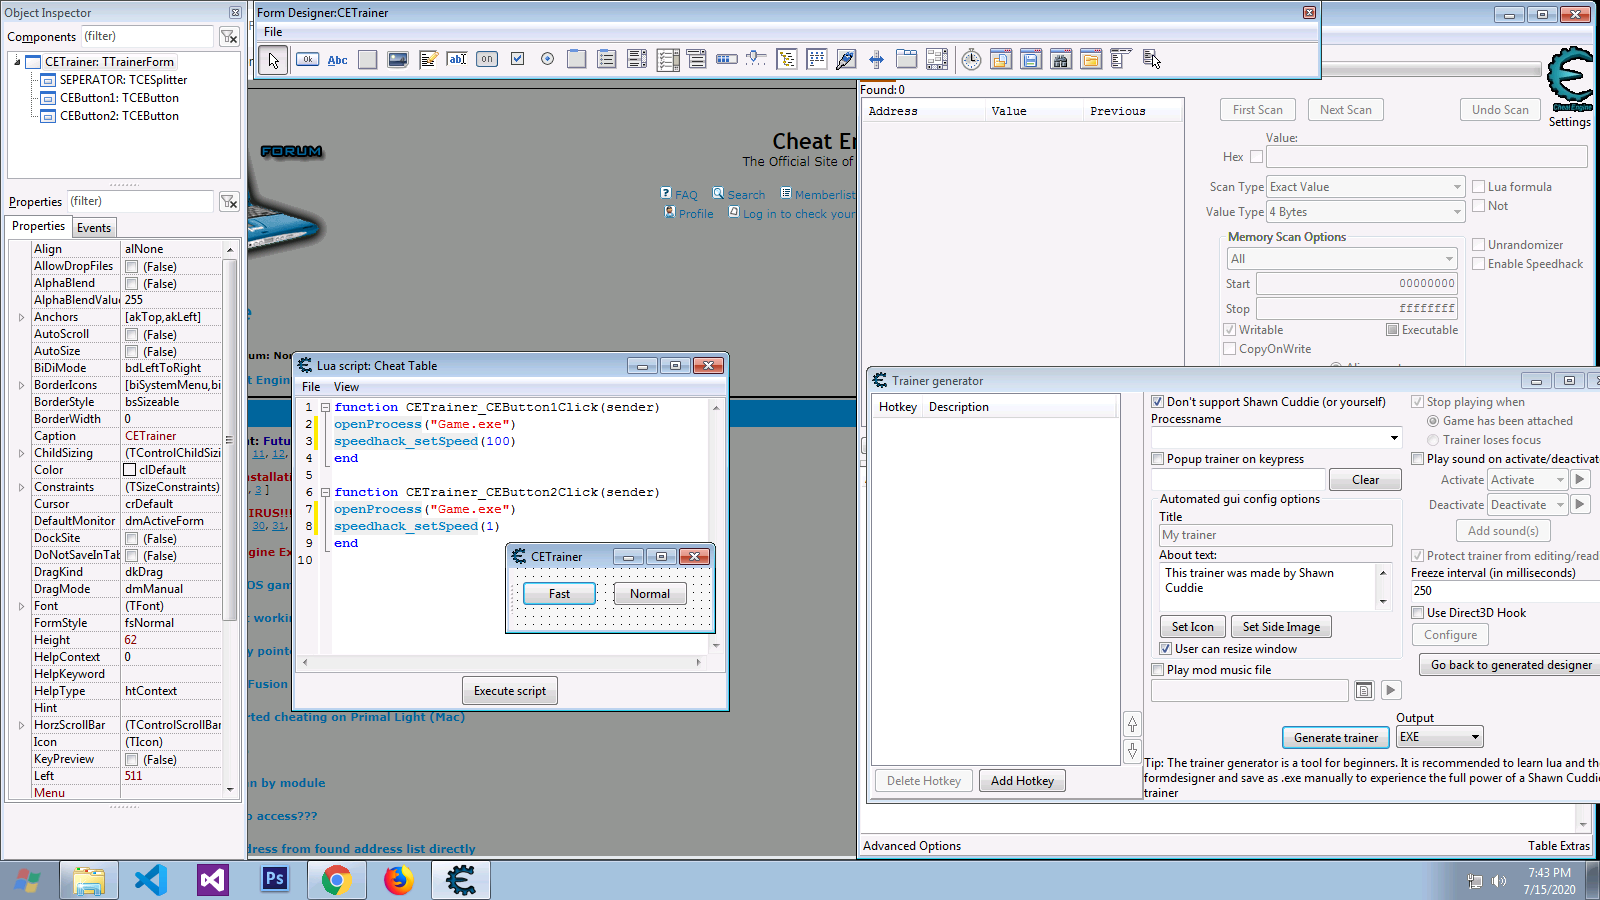Screen dimensions: 1600x900
Task: Switch to the Events tab
Action: pos(94,228)
